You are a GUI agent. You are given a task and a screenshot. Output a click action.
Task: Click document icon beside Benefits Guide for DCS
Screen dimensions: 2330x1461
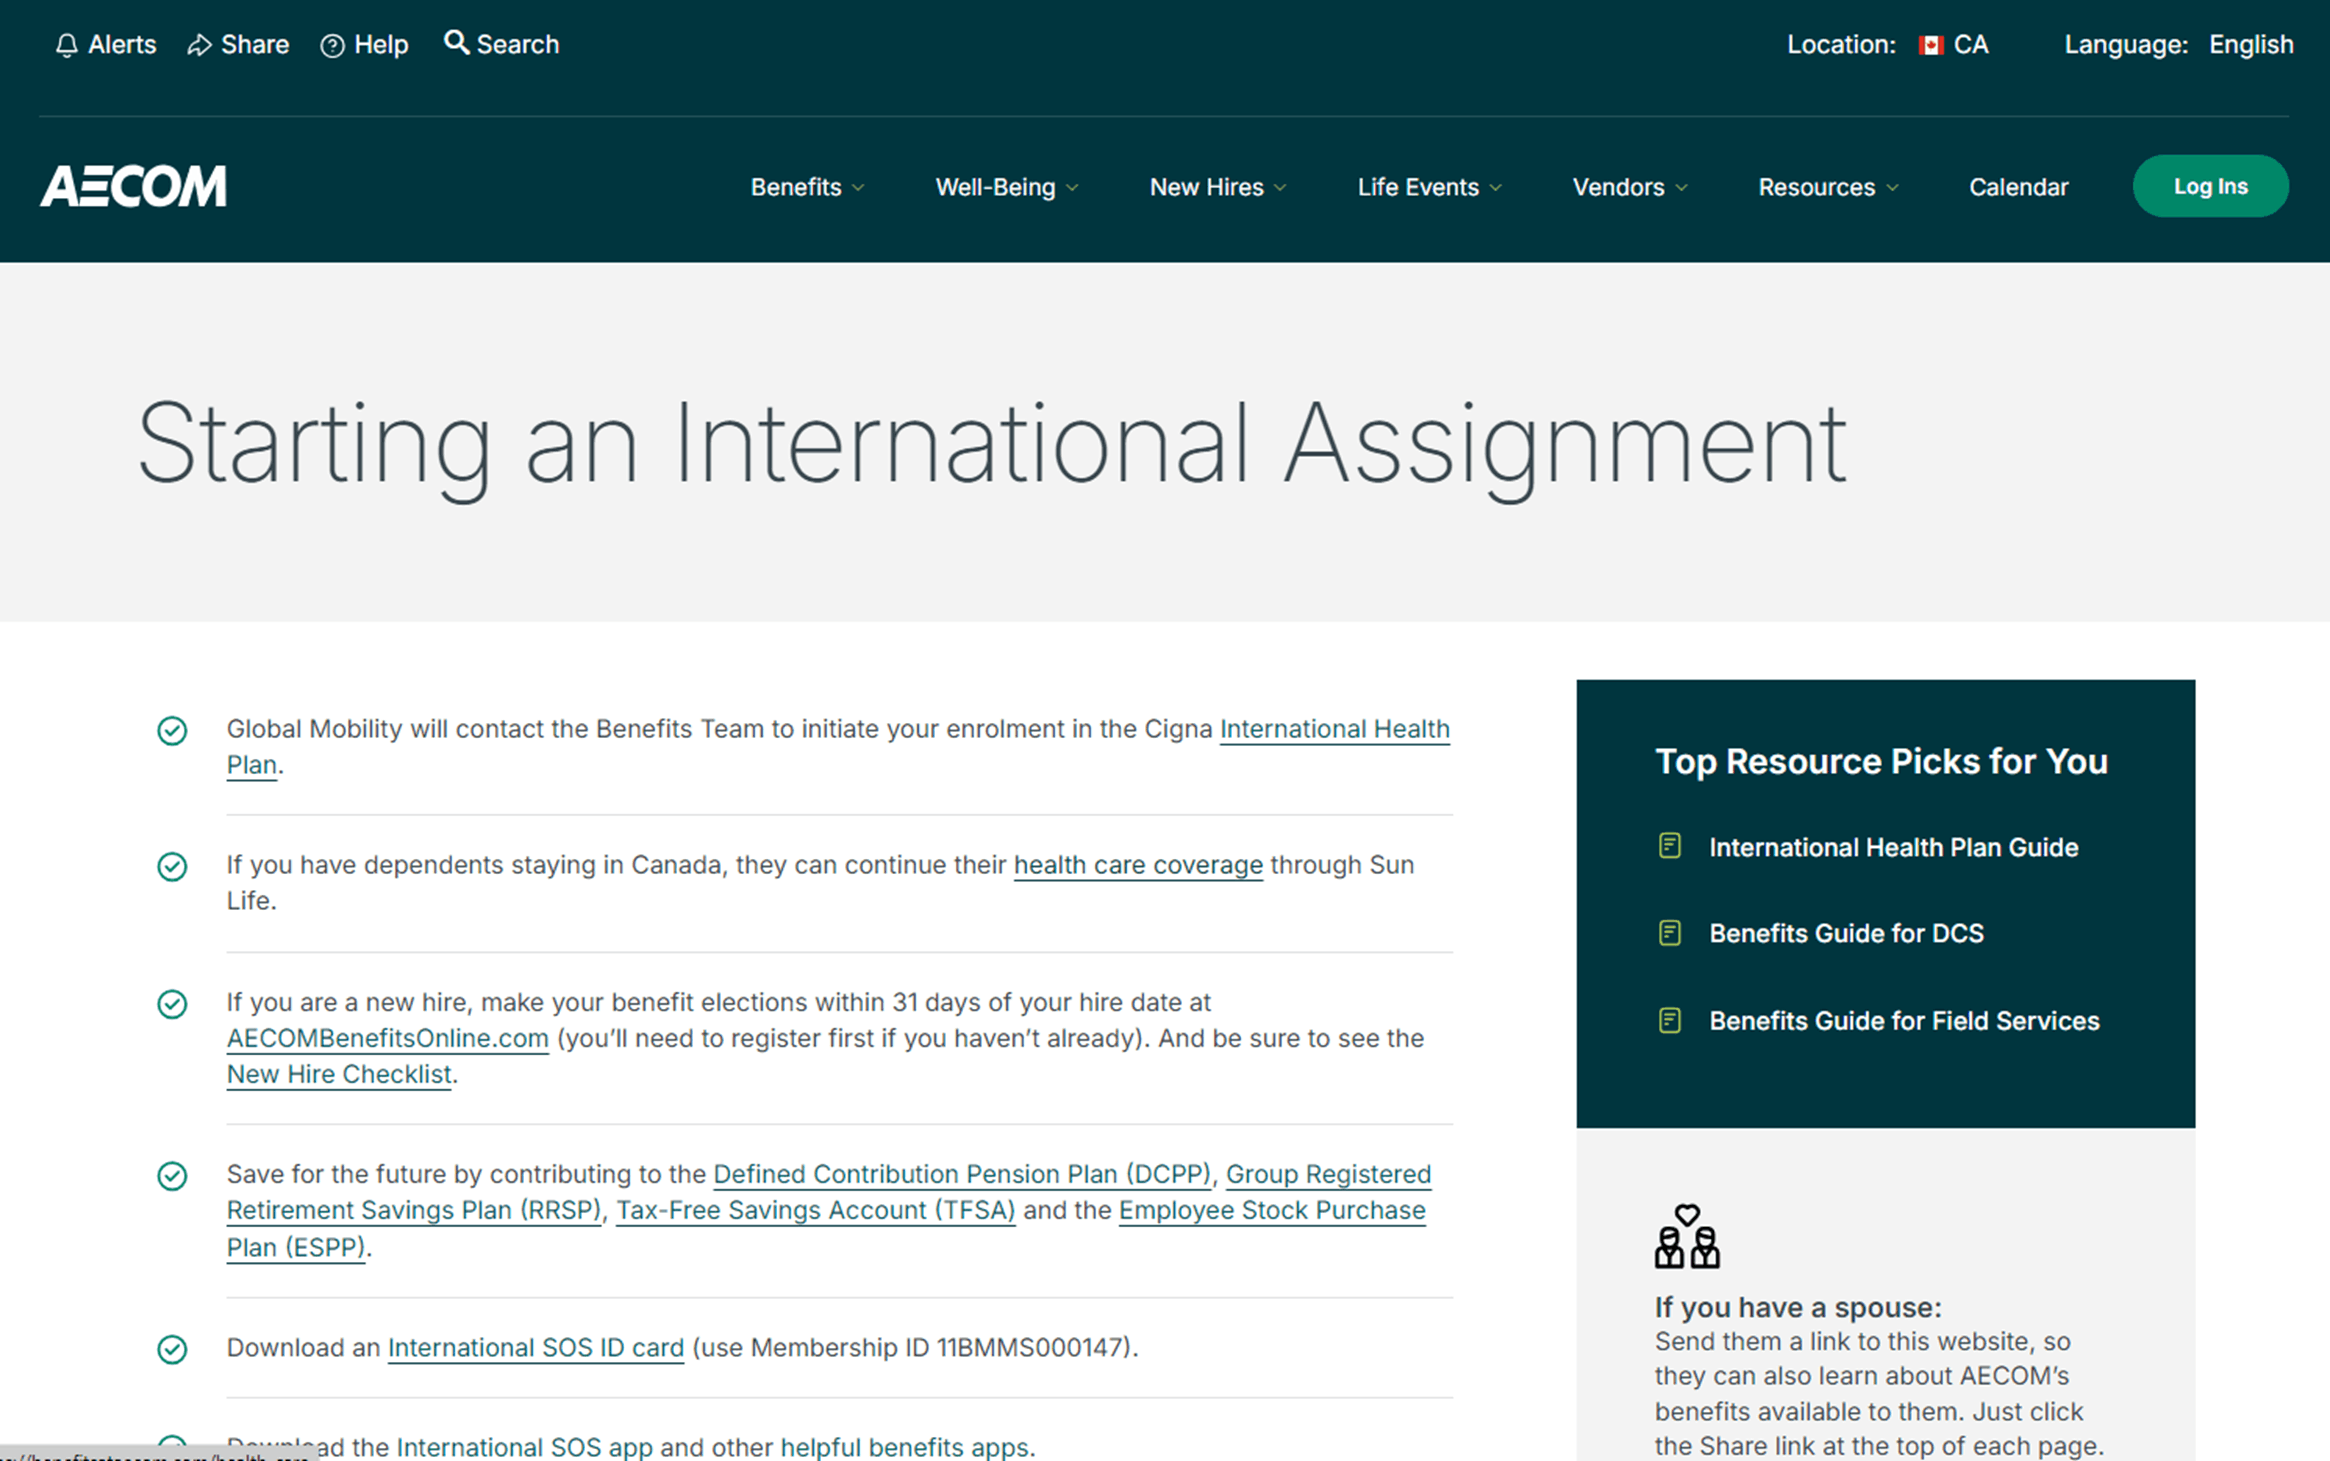tap(1669, 933)
